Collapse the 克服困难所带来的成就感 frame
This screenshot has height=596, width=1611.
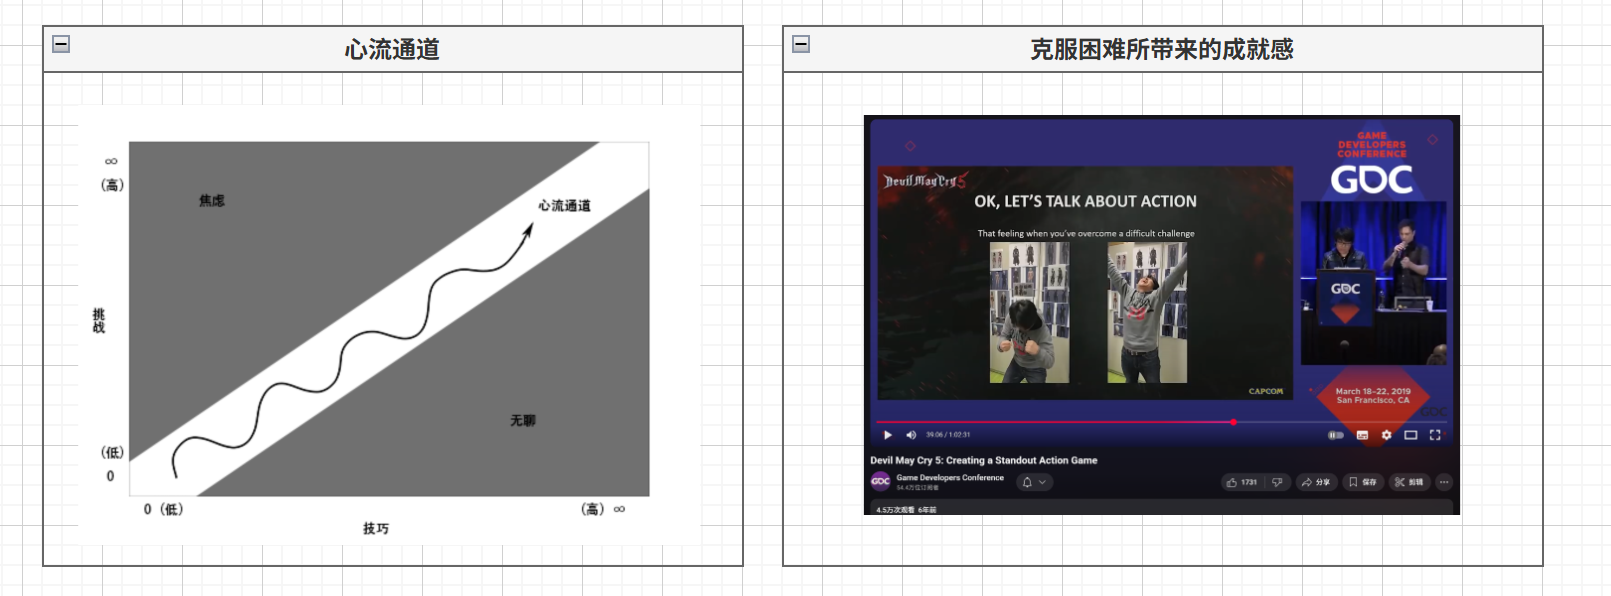tap(801, 44)
